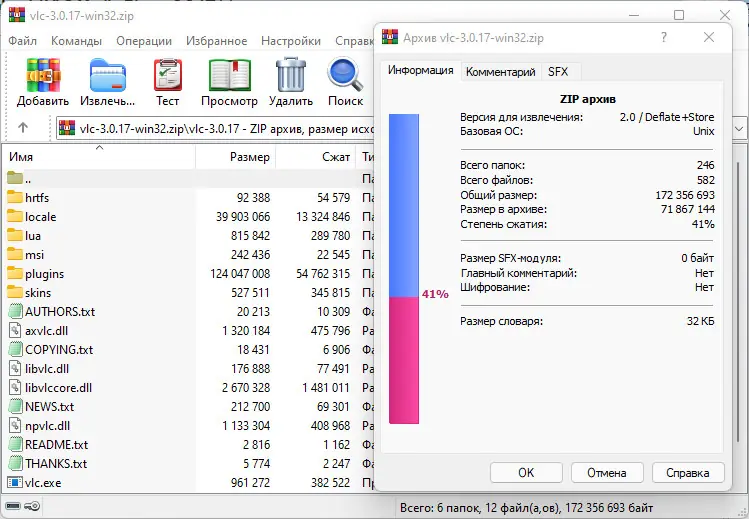
Task: Click the NEWS.txt file icon
Action: pyautogui.click(x=15, y=406)
